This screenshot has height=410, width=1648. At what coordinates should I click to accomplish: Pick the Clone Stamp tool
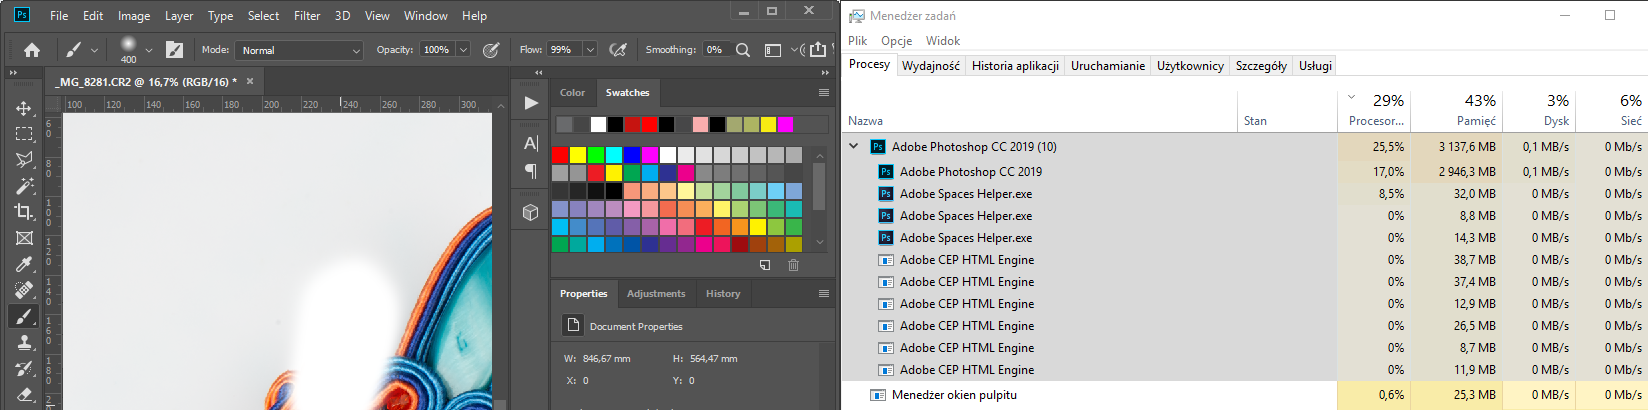[24, 342]
